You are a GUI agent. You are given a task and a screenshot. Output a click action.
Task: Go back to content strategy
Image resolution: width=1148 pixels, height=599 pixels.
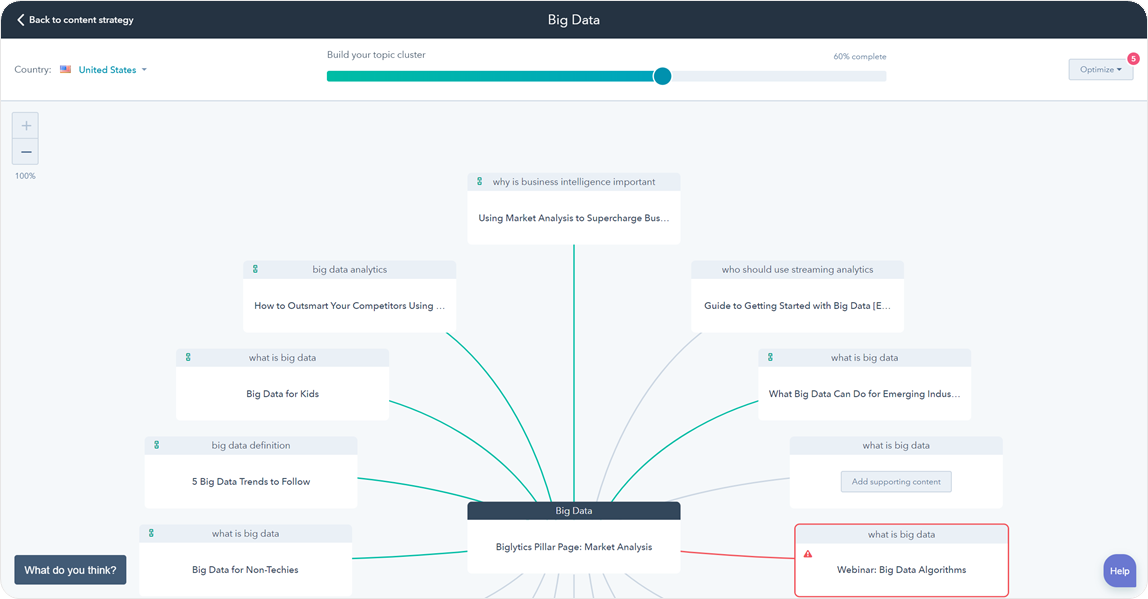[80, 20]
